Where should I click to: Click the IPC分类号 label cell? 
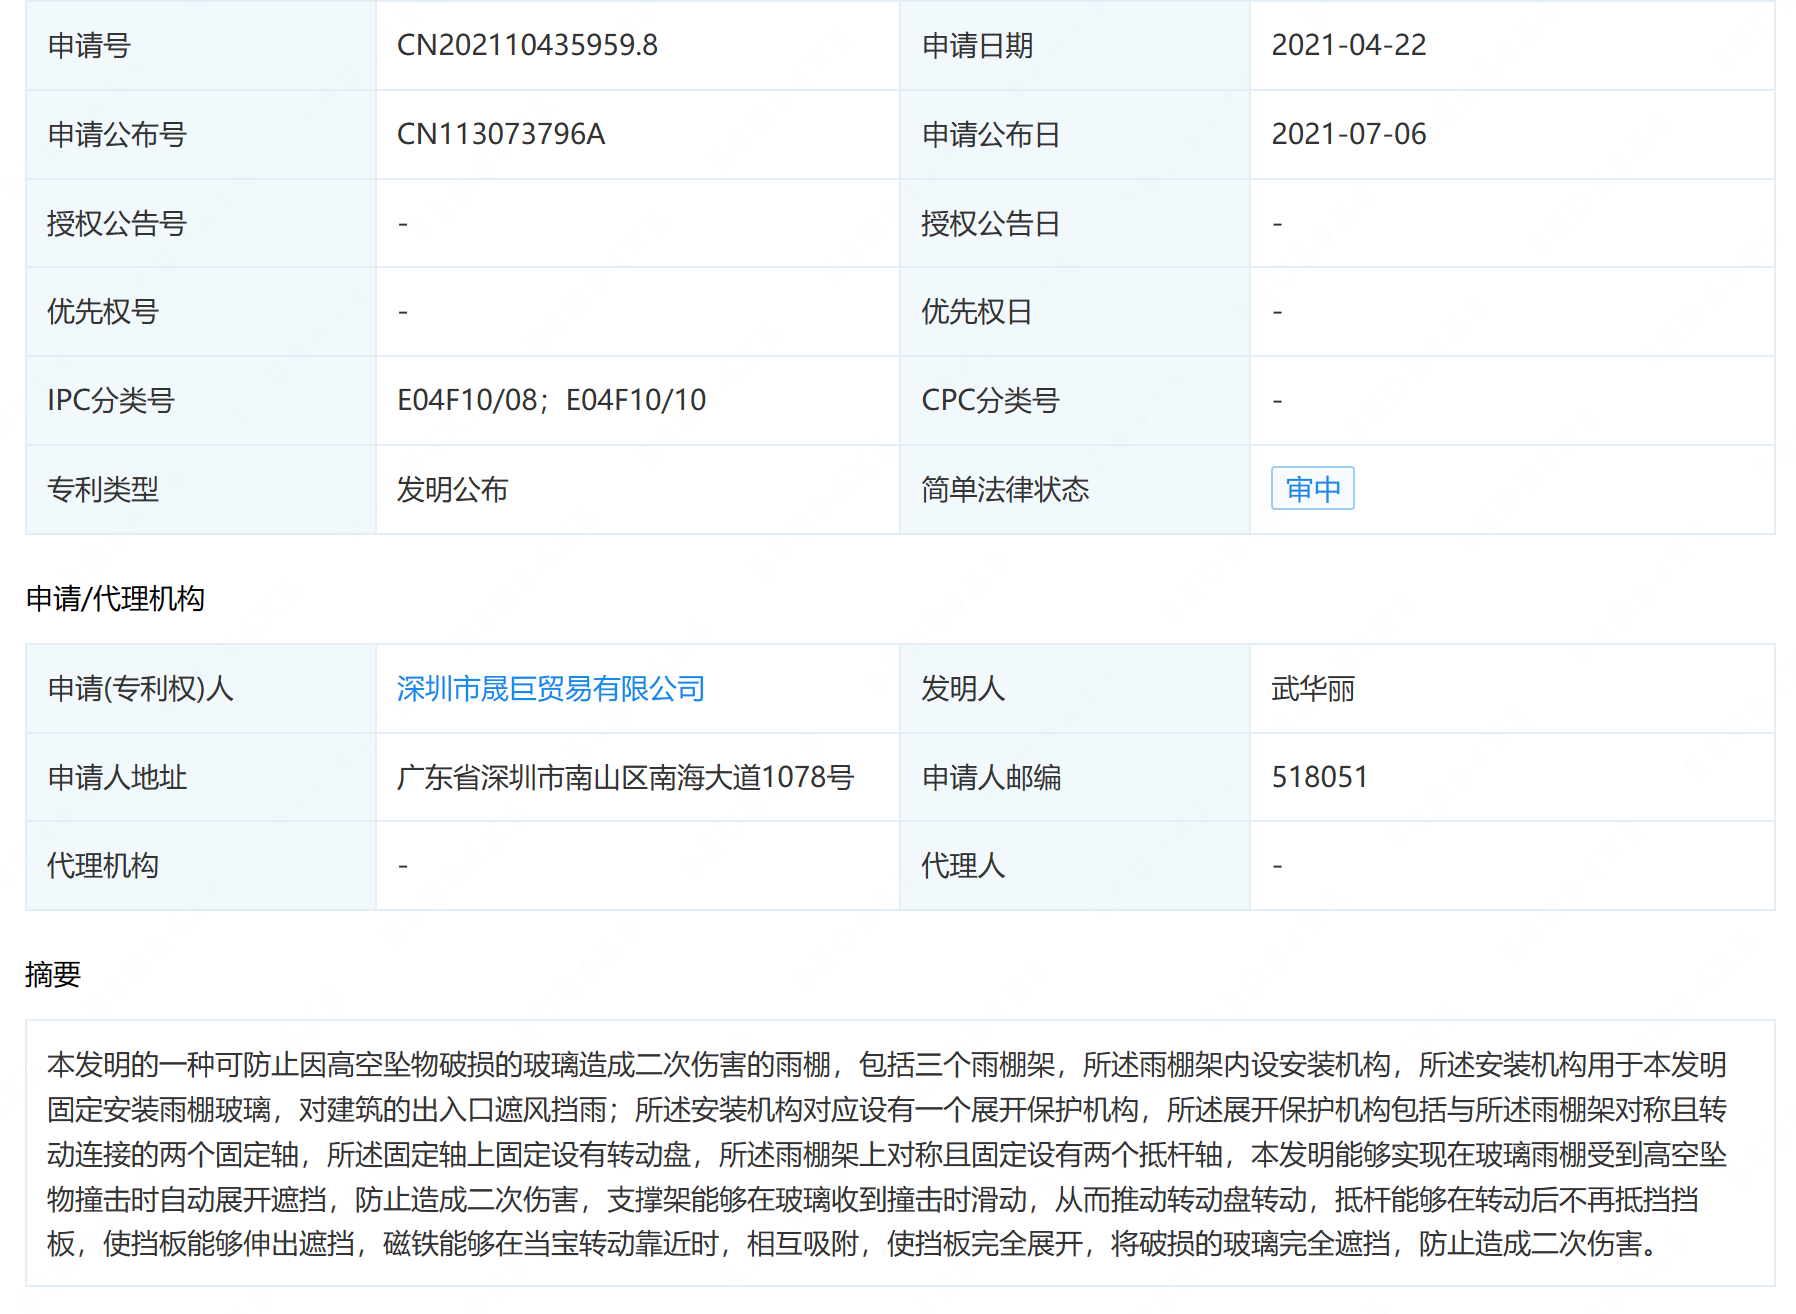tap(201, 401)
